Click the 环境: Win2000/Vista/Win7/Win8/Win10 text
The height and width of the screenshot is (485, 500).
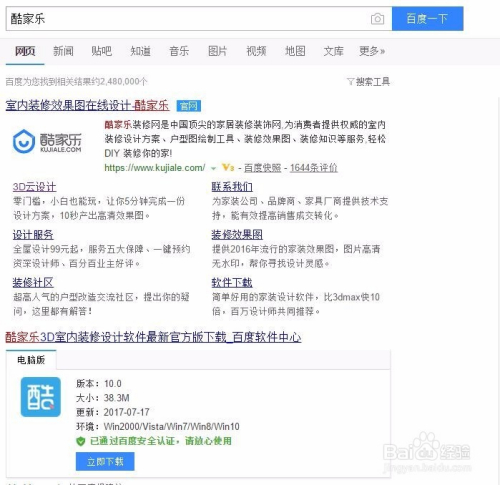pyautogui.click(x=158, y=426)
